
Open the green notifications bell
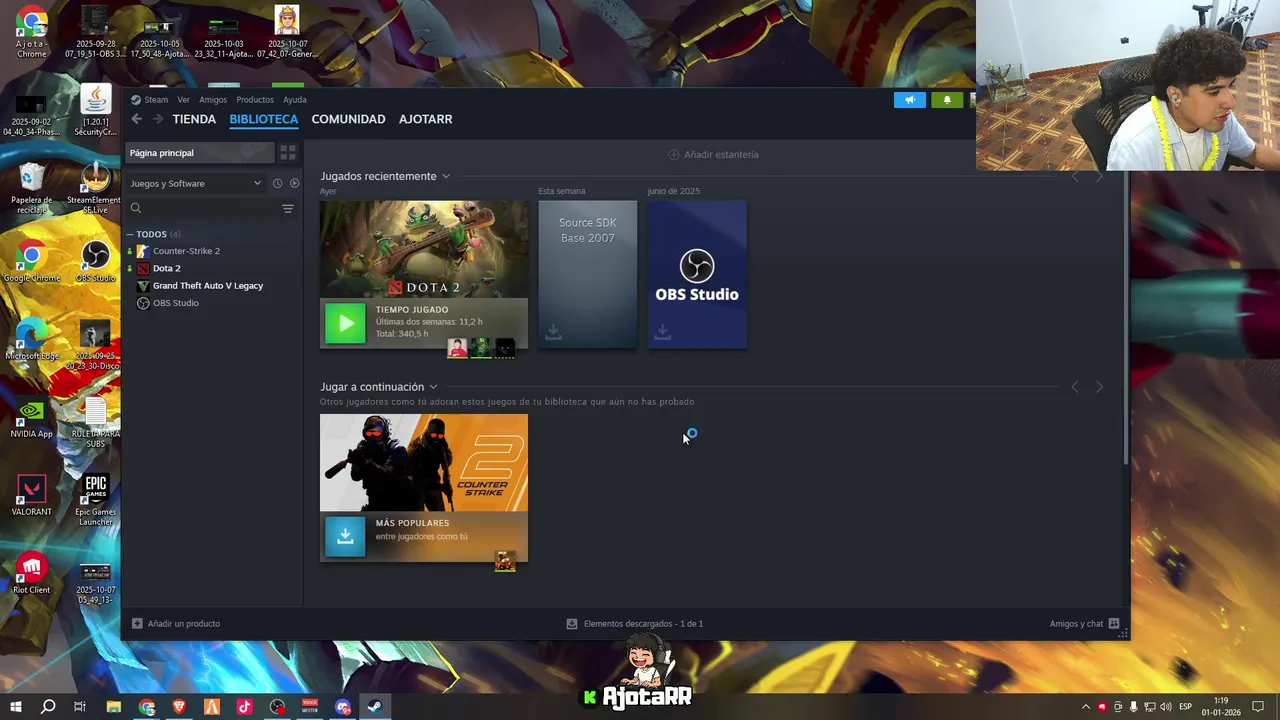(x=947, y=100)
